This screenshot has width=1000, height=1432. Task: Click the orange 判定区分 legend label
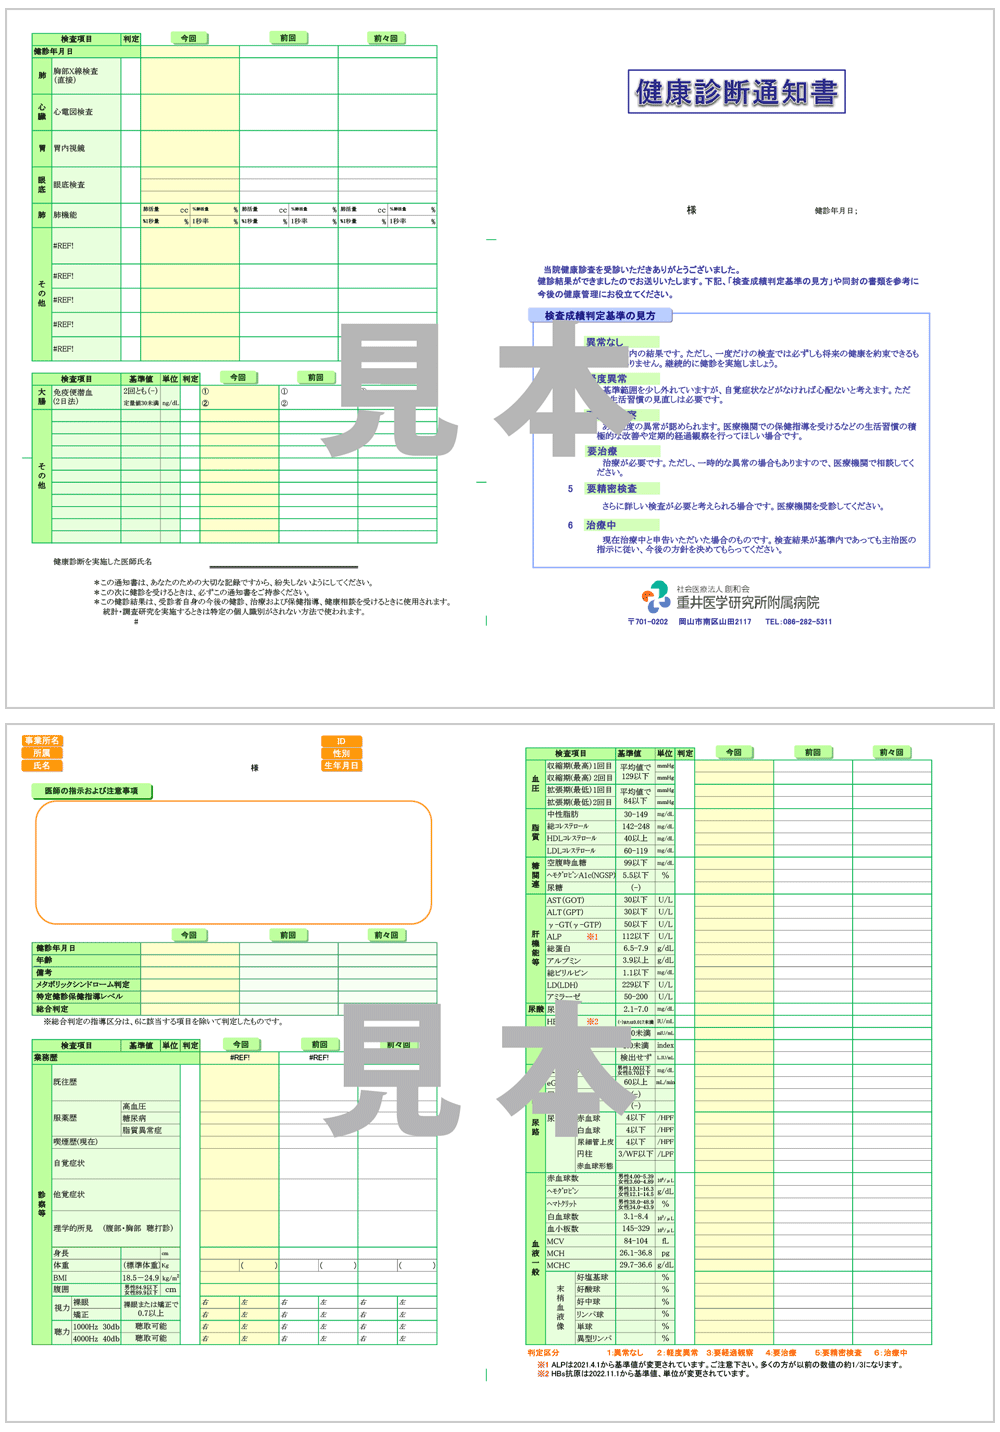(x=544, y=1353)
